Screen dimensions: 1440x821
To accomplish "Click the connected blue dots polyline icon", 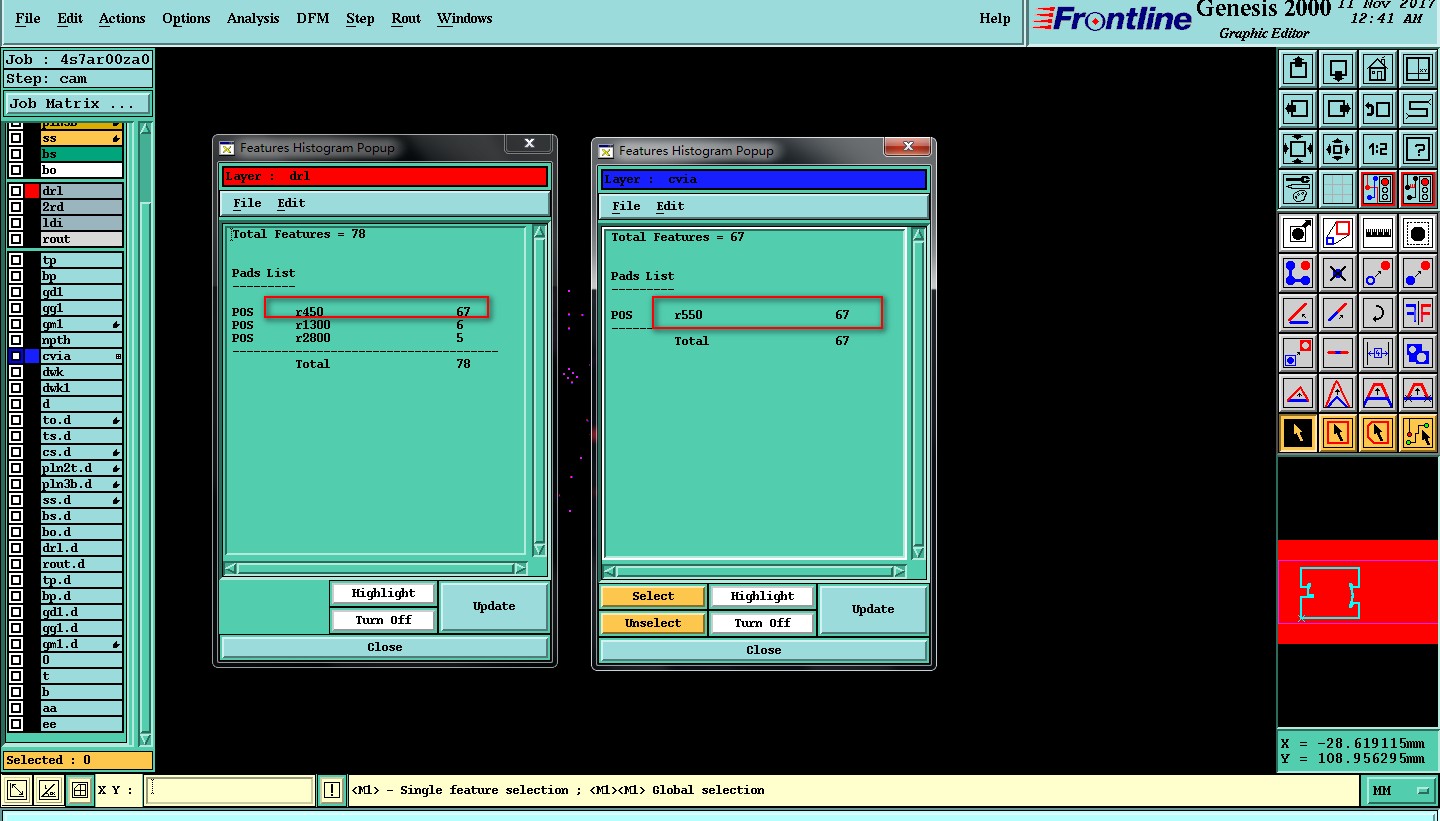I will coord(1298,273).
